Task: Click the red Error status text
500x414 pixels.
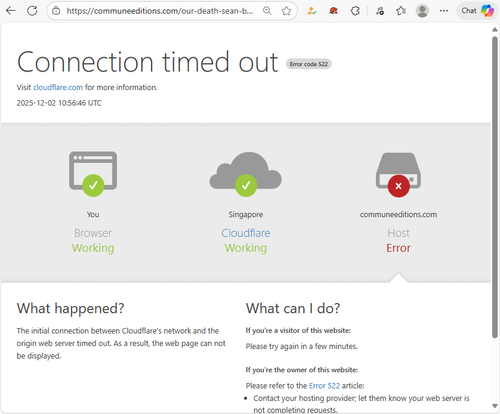Action: click(x=398, y=248)
